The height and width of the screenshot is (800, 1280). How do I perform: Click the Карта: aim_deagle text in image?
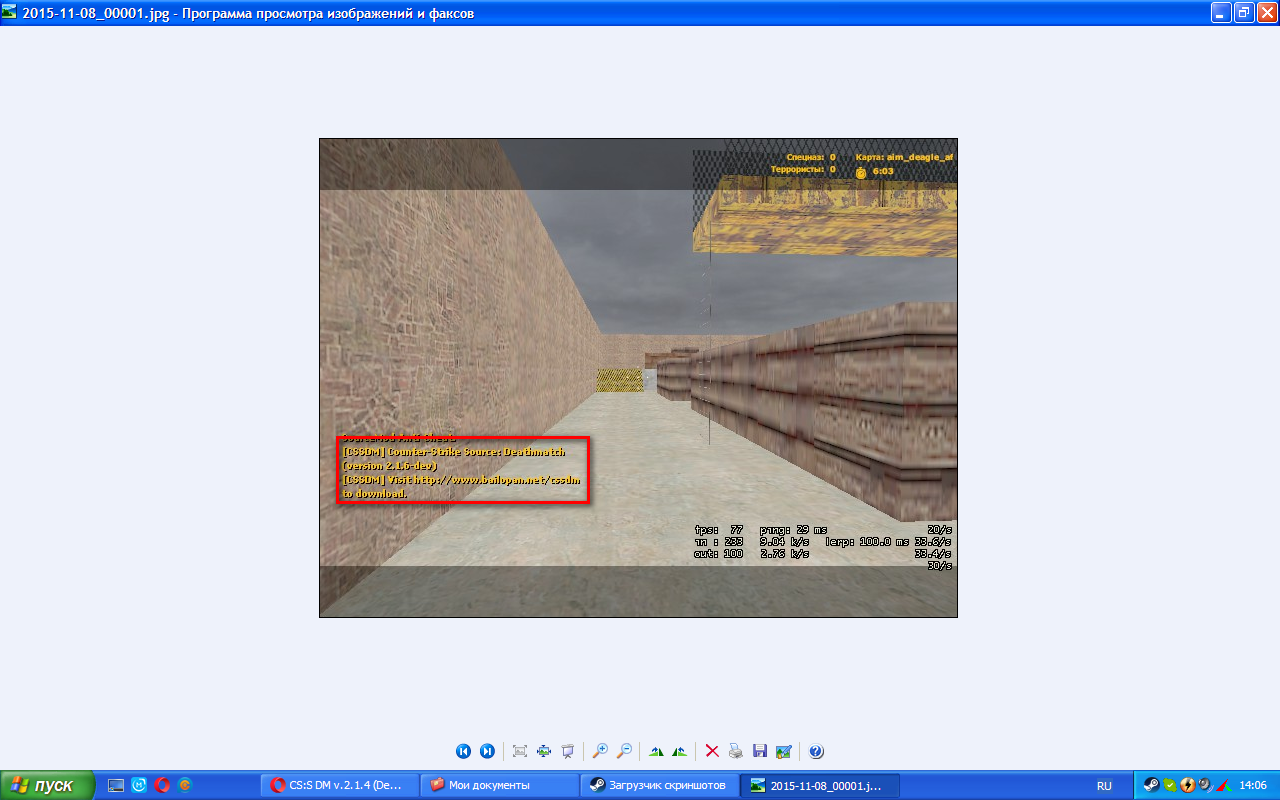pos(905,157)
